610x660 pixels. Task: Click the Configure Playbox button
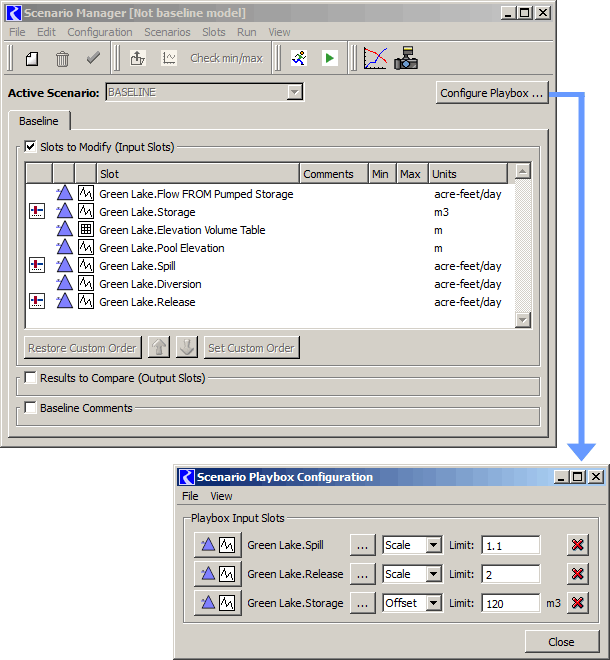(x=492, y=93)
